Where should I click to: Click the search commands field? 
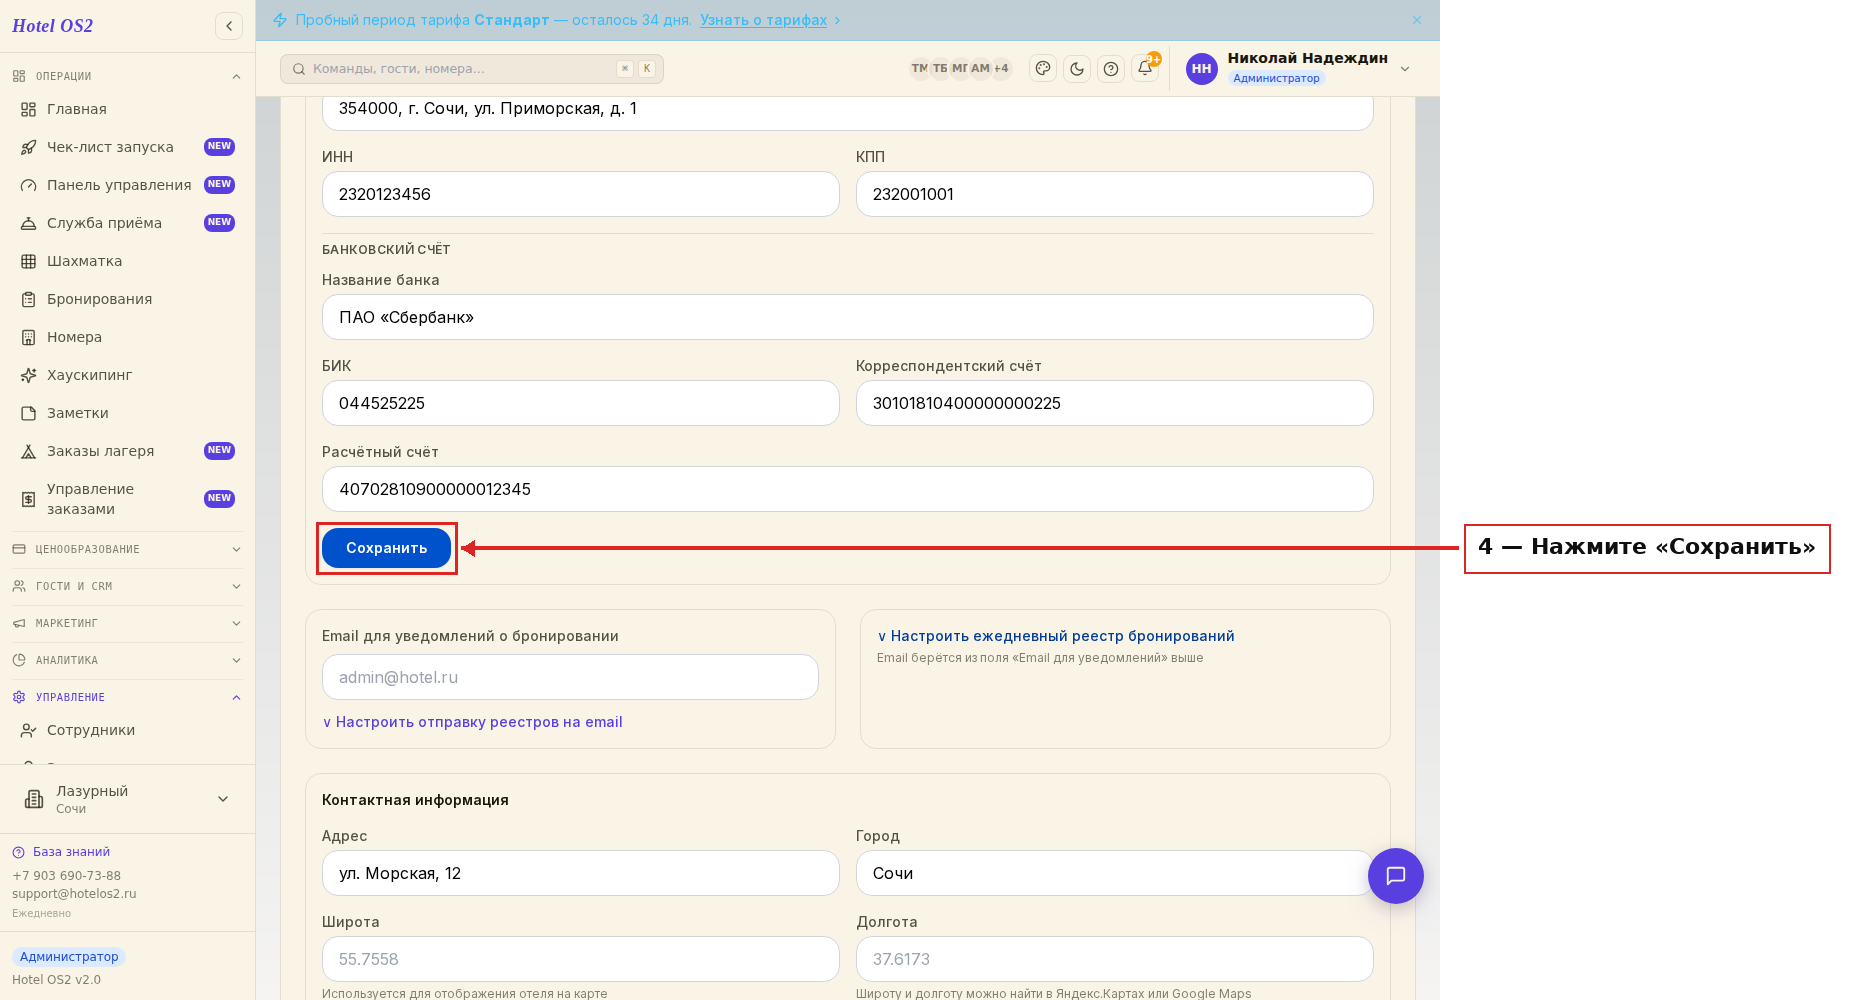click(472, 69)
